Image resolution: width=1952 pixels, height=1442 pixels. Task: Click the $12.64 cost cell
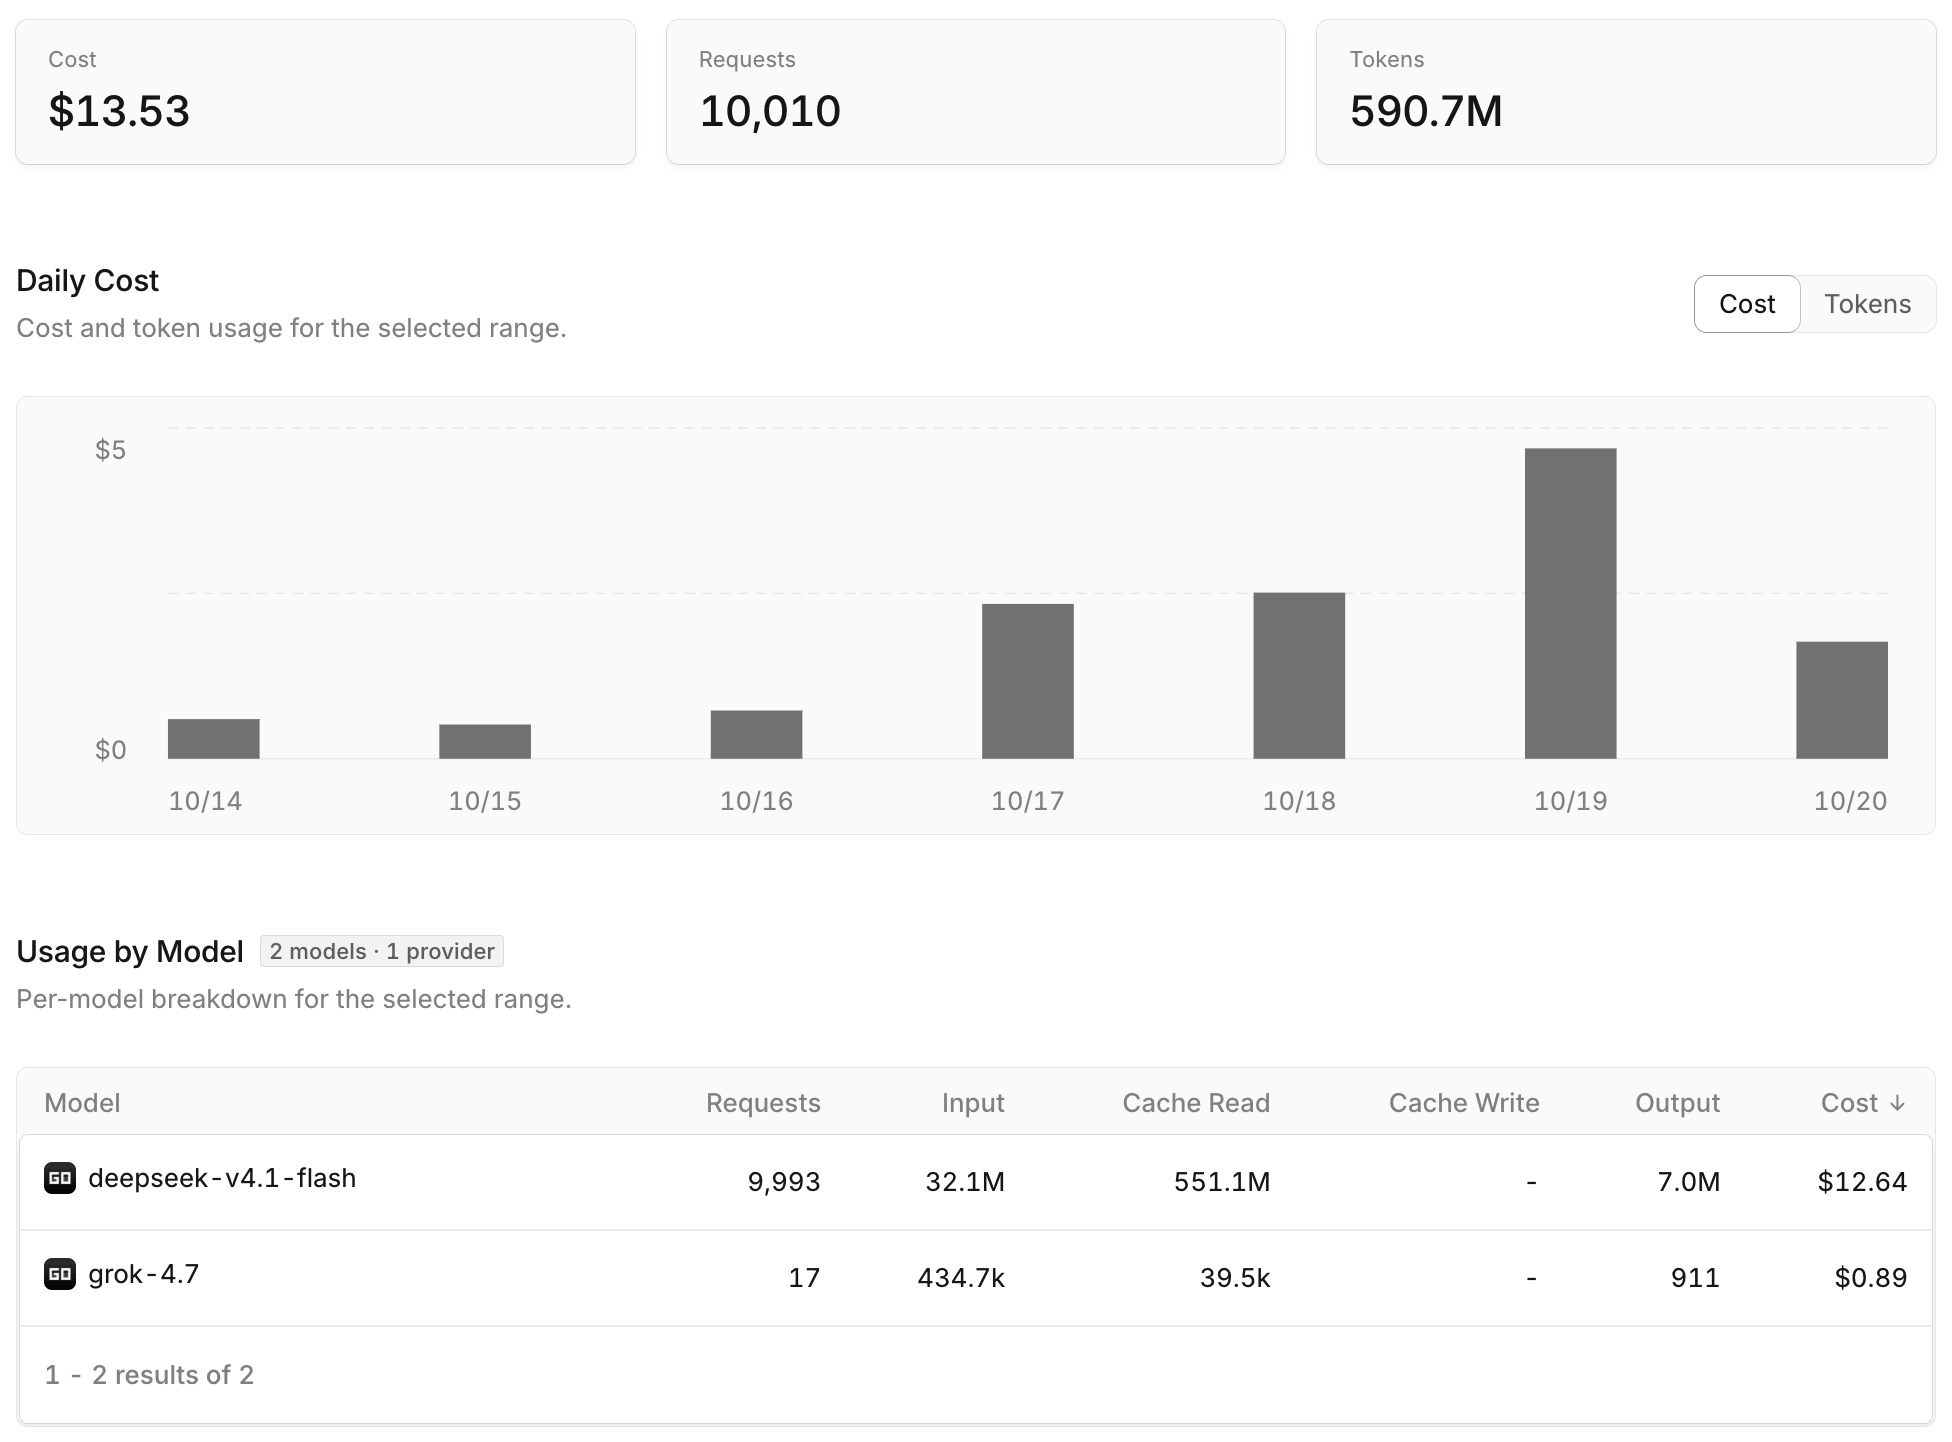tap(1862, 1182)
